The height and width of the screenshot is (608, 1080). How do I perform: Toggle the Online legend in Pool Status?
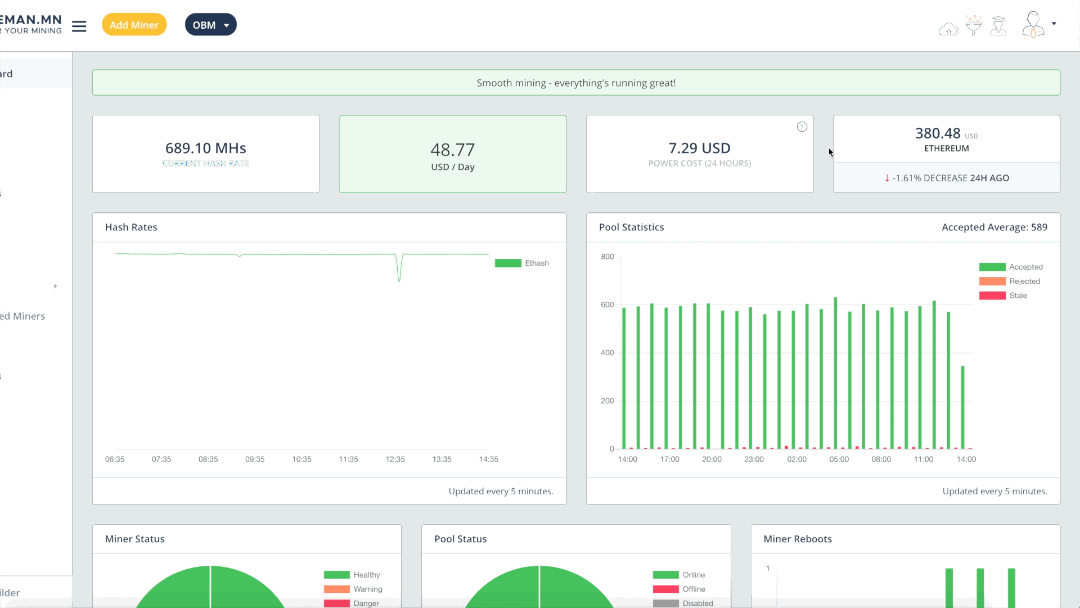point(679,575)
